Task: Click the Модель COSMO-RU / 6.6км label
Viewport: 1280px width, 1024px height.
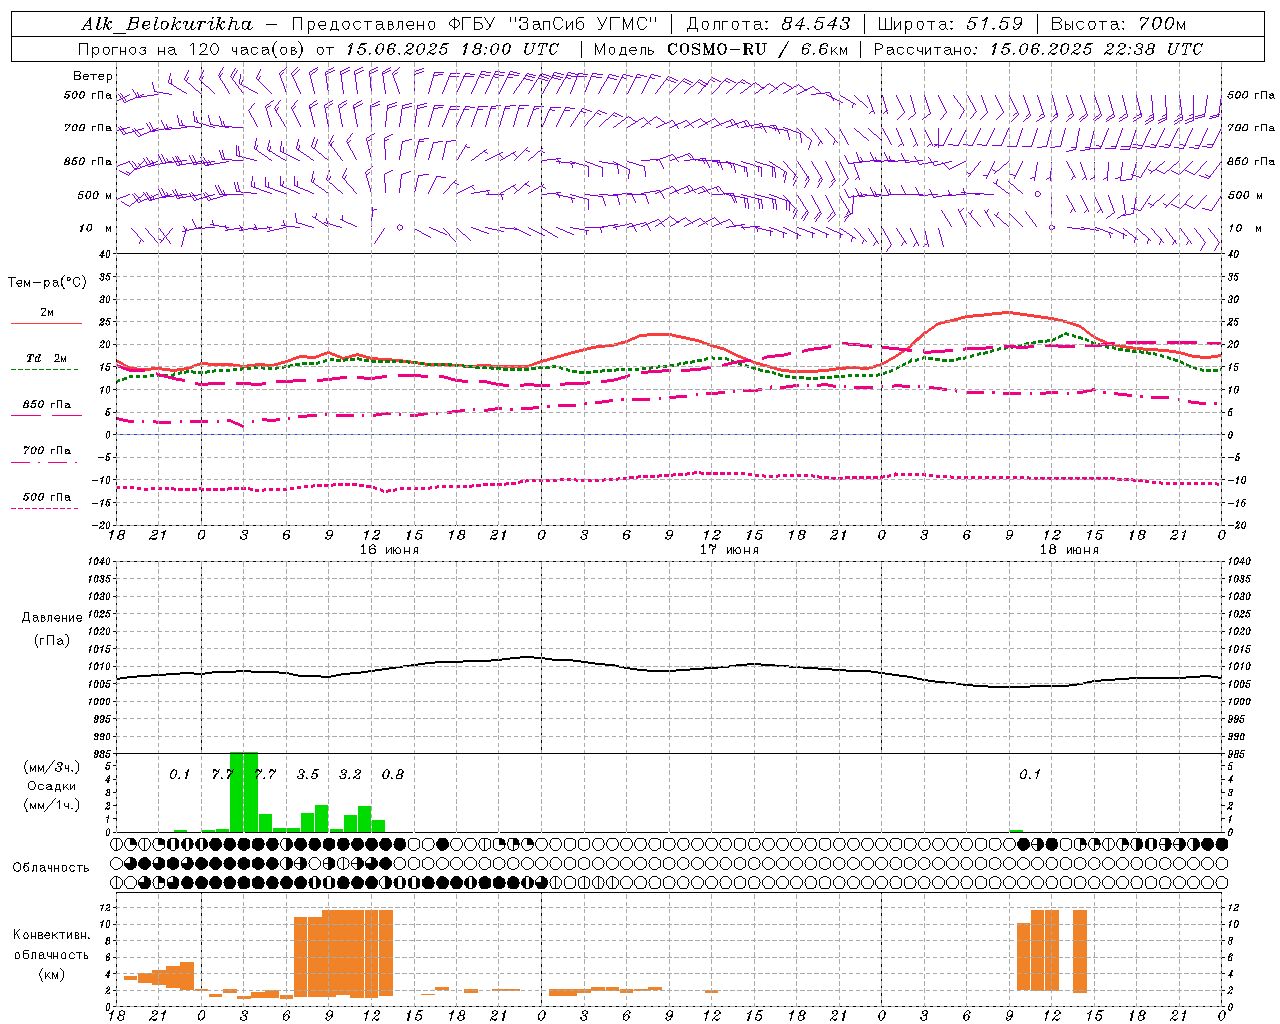Action: click(720, 49)
